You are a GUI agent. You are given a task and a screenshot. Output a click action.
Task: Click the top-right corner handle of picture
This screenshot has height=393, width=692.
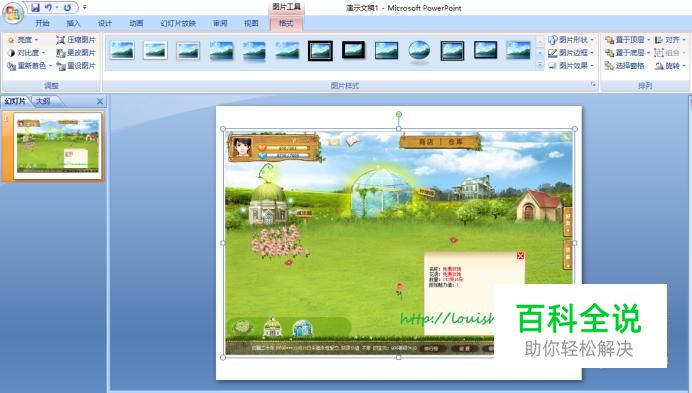(x=575, y=129)
